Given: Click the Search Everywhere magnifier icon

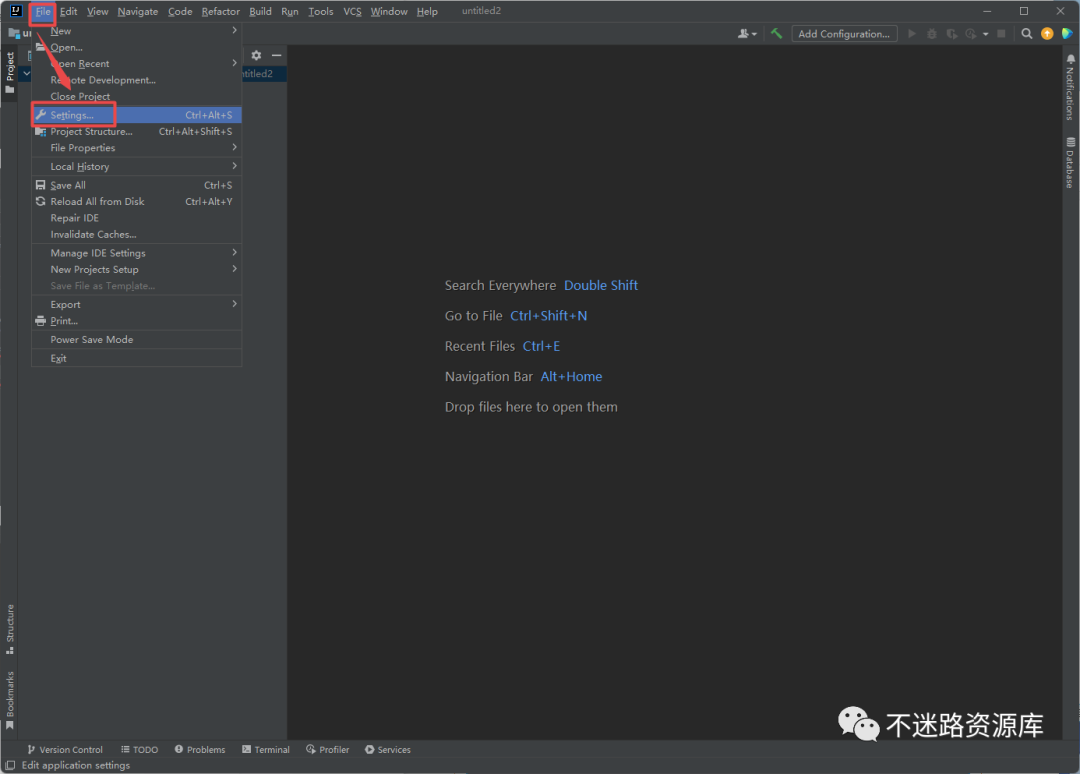Looking at the screenshot, I should 1027,34.
